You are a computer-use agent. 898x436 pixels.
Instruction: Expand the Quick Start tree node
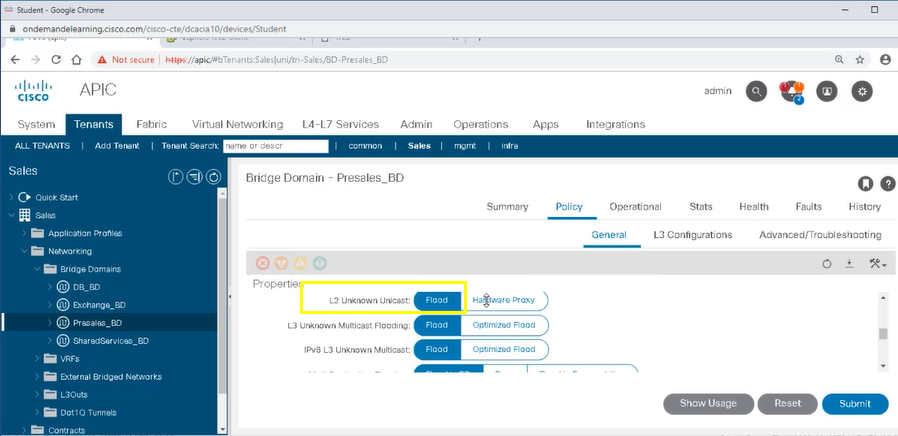11,197
